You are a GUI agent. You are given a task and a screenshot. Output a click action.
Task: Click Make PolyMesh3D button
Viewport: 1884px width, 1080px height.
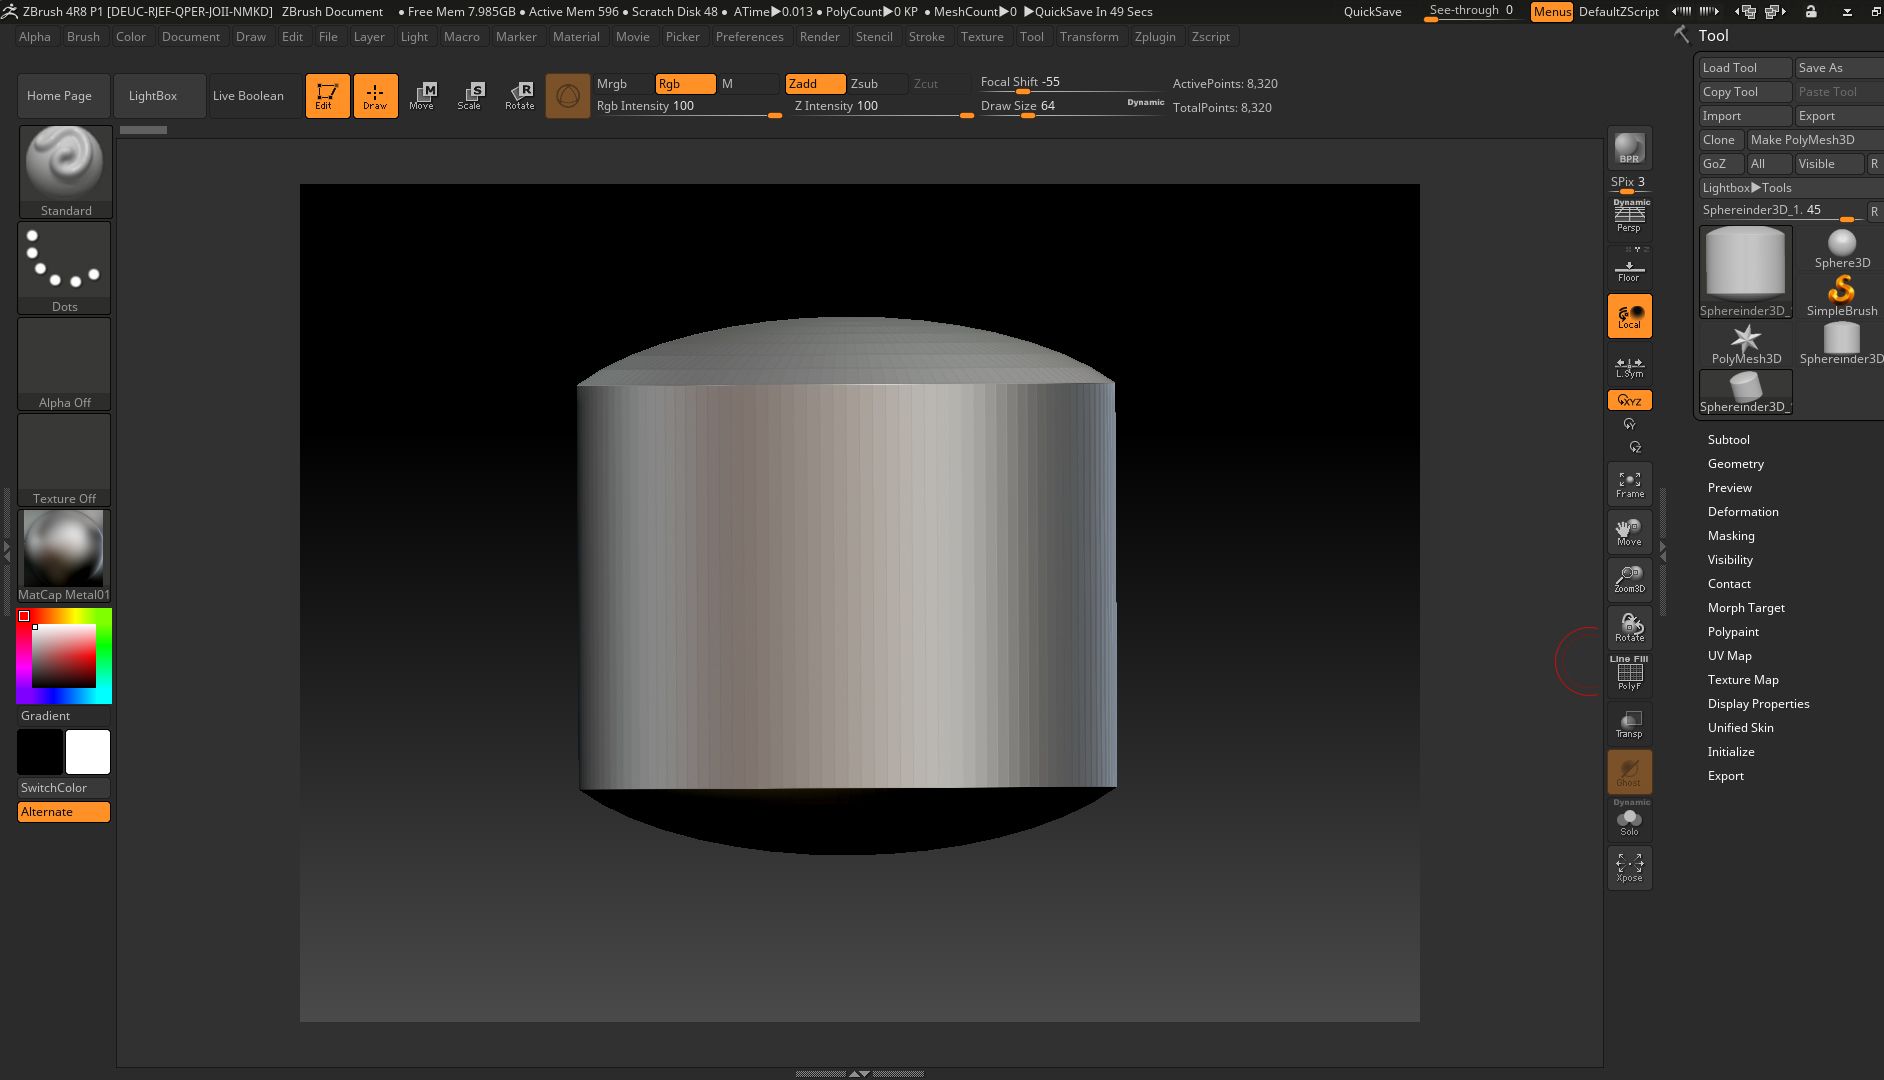[1815, 140]
